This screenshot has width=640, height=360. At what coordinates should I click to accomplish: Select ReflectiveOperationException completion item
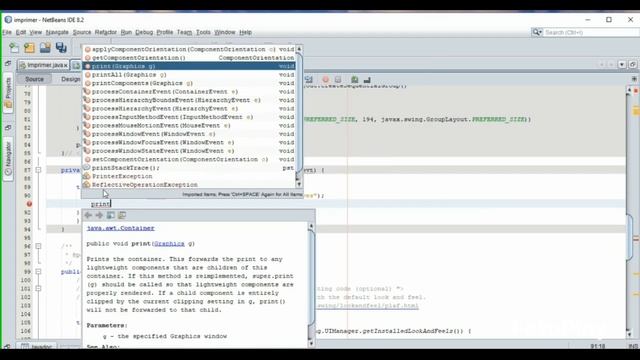coord(189,185)
